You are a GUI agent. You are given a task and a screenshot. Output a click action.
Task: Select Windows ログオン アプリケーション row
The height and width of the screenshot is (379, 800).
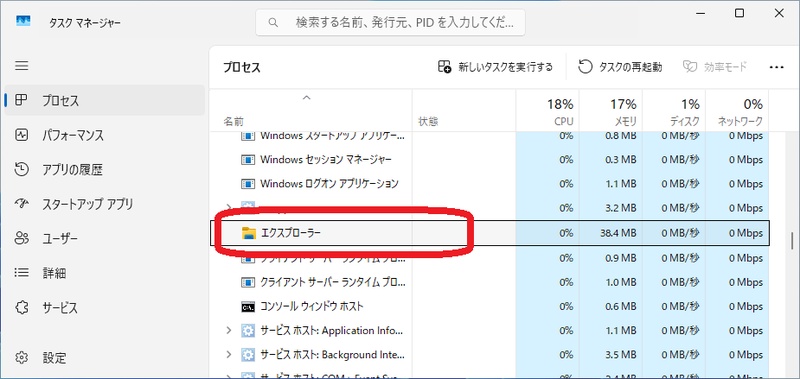tap(490, 184)
